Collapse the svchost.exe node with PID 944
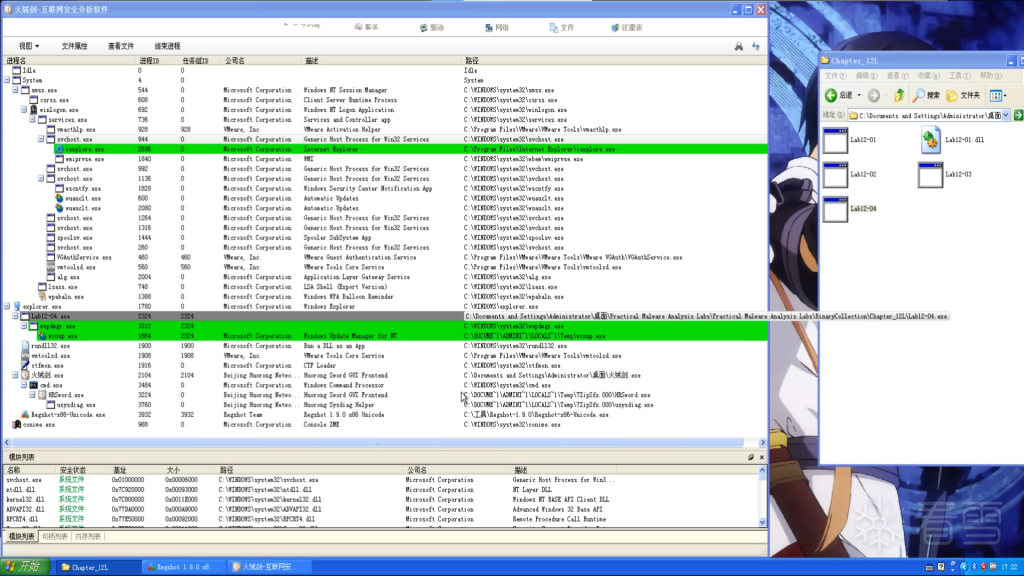Image resolution: width=1024 pixels, height=576 pixels. [41, 139]
